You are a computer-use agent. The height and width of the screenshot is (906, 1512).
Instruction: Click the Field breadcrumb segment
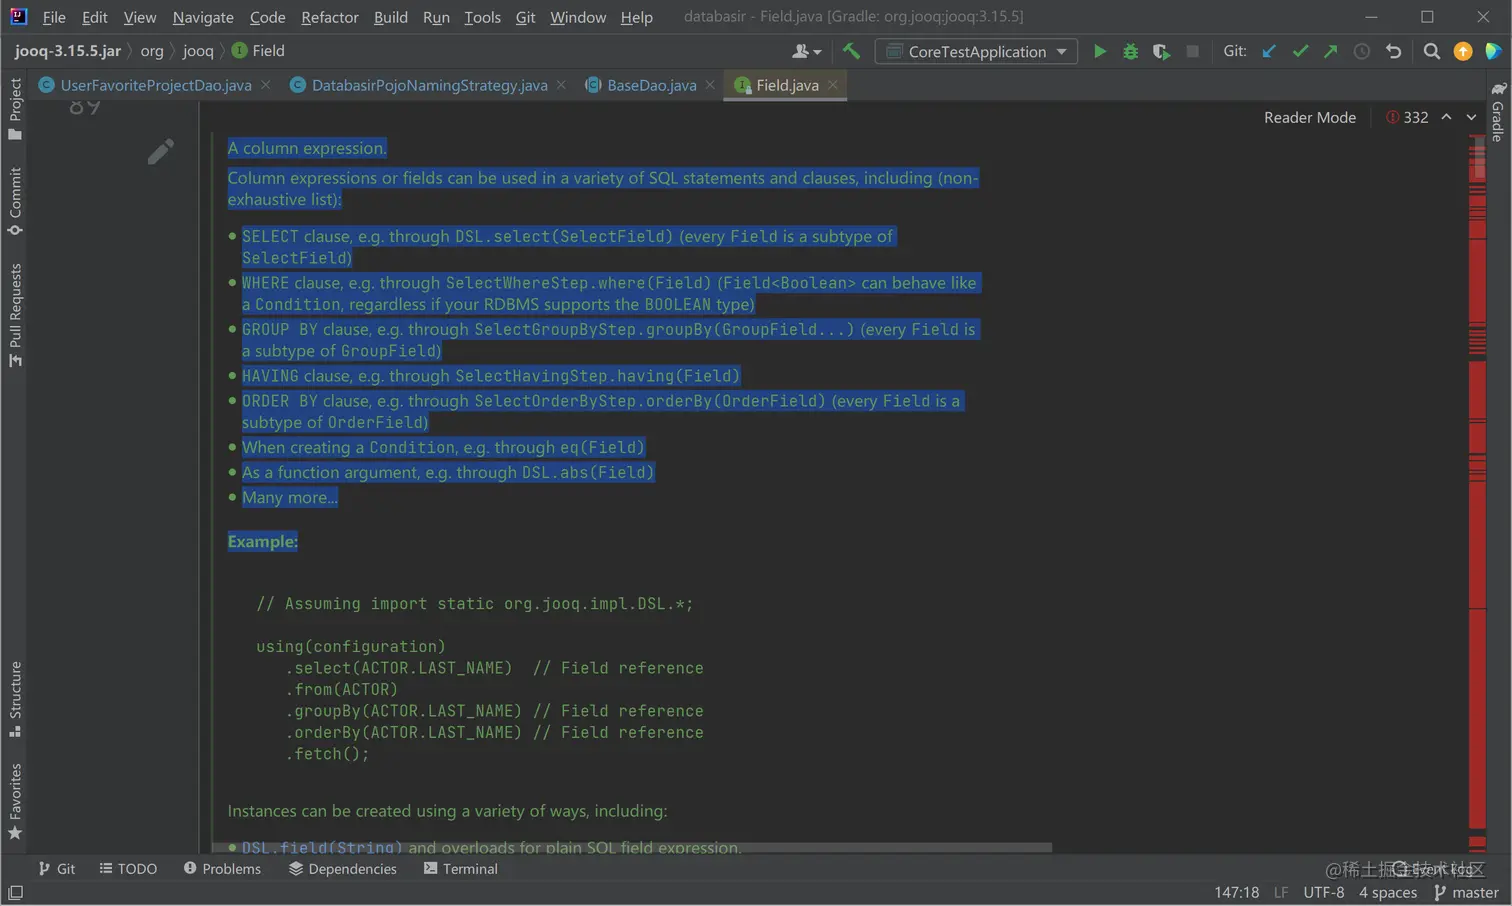pyautogui.click(x=259, y=51)
